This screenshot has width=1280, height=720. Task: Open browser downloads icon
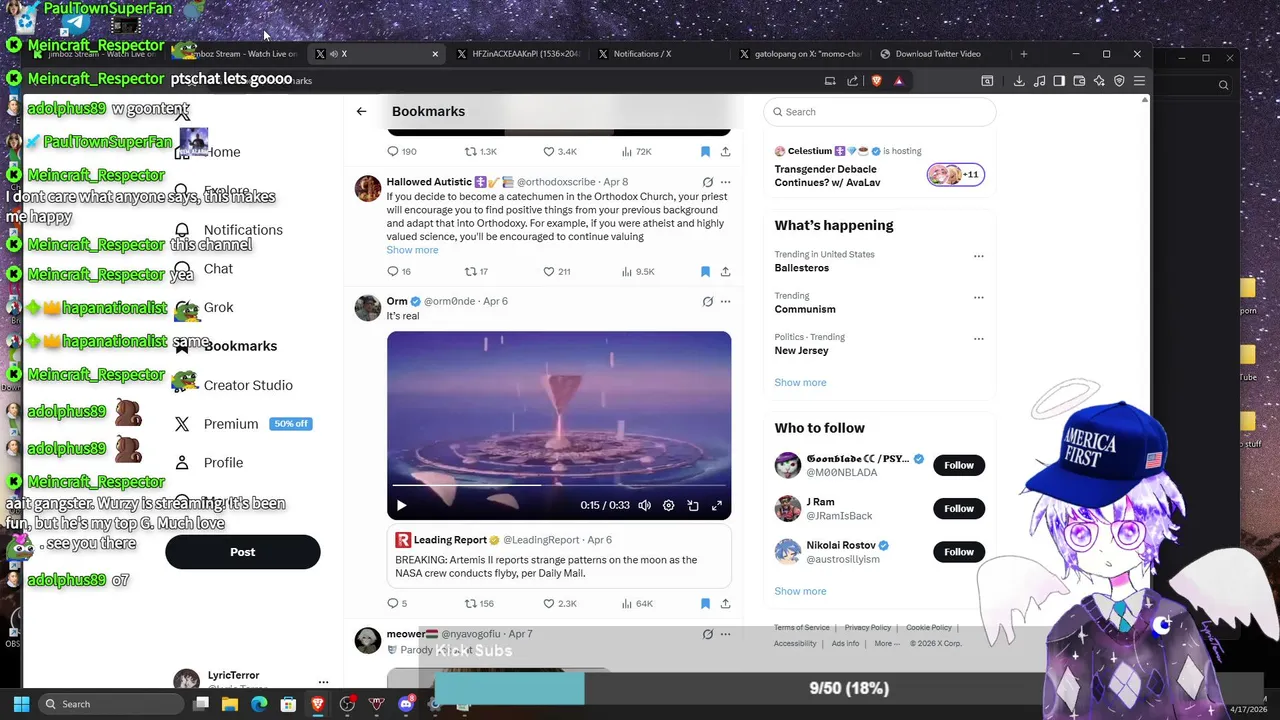1019,81
